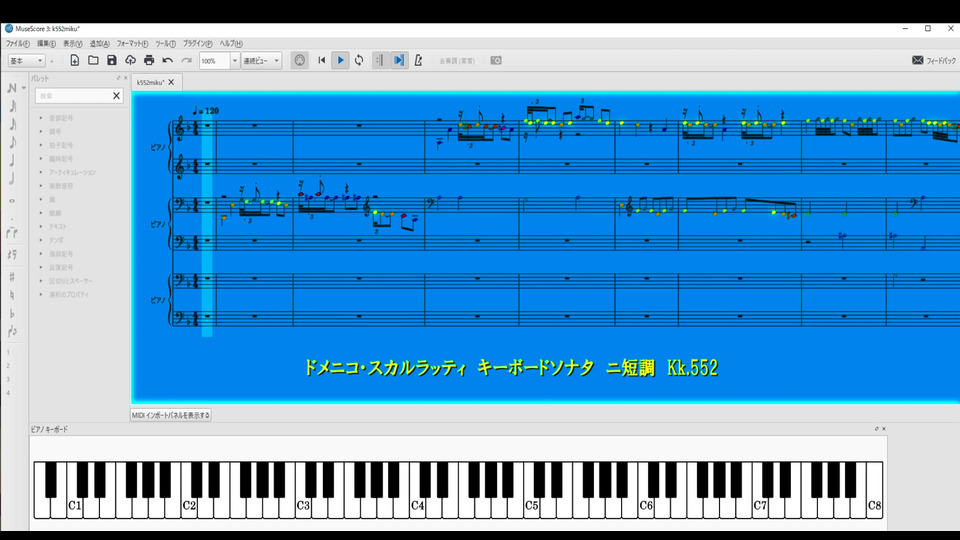
Task: Click the cloud upload icon
Action: (x=130, y=60)
